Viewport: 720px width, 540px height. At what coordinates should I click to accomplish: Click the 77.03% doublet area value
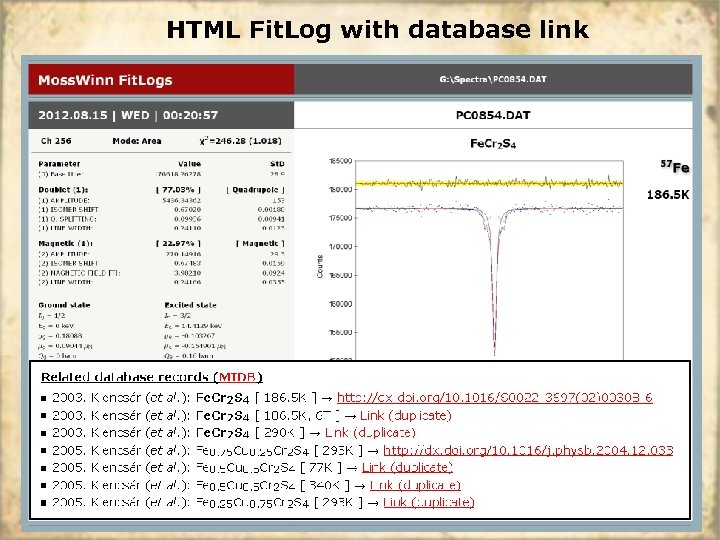(x=178, y=190)
